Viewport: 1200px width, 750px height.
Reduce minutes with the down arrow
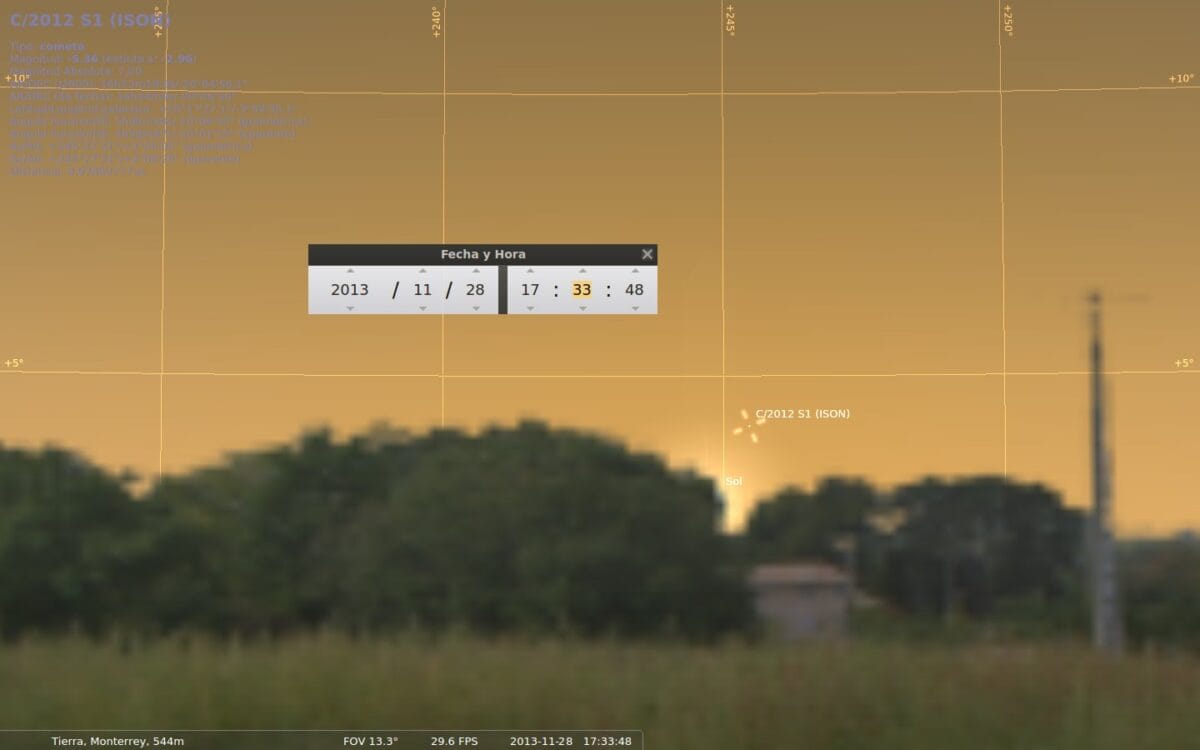coord(582,308)
